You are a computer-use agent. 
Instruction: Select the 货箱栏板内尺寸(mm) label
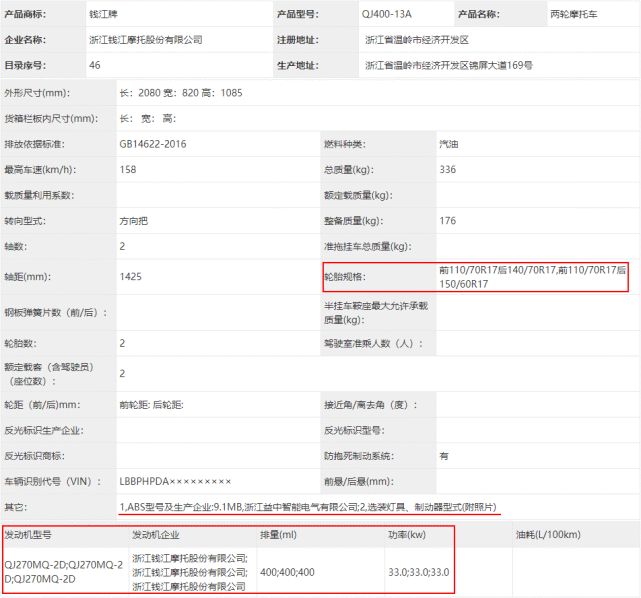click(x=51, y=119)
